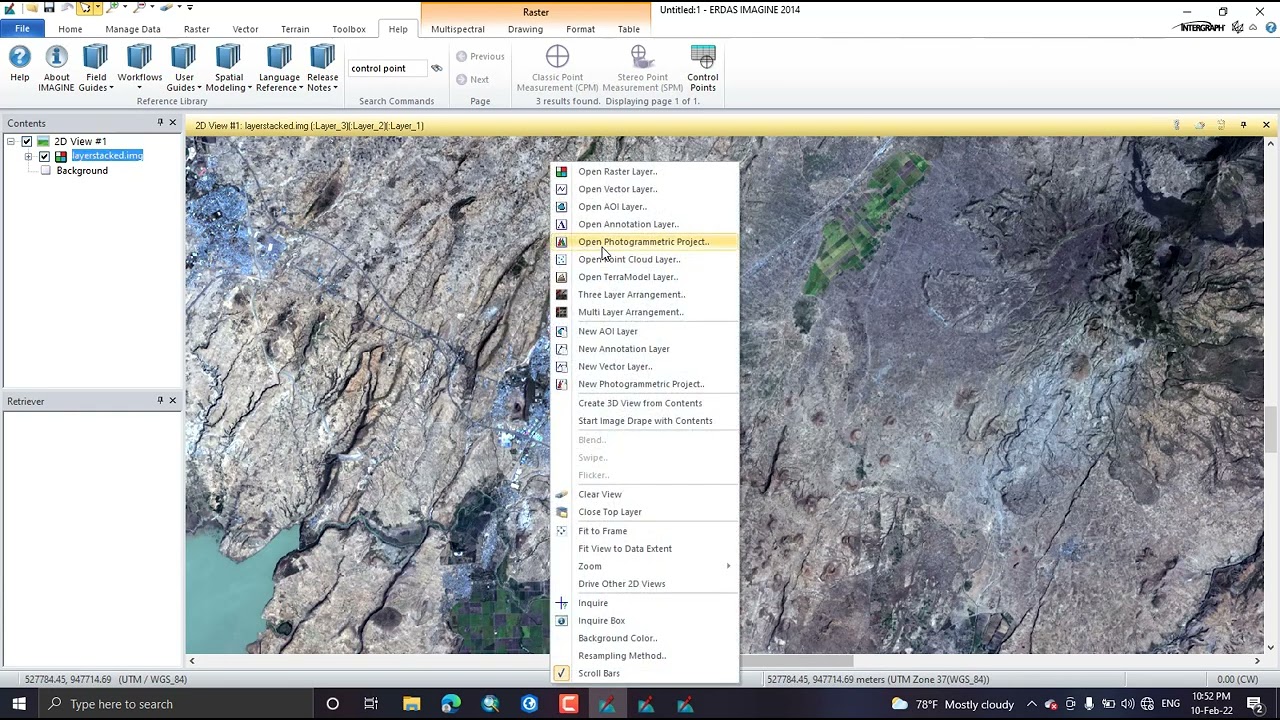The image size is (1280, 720).
Task: Expand the Workflows reference dropdown
Action: click(x=139, y=66)
